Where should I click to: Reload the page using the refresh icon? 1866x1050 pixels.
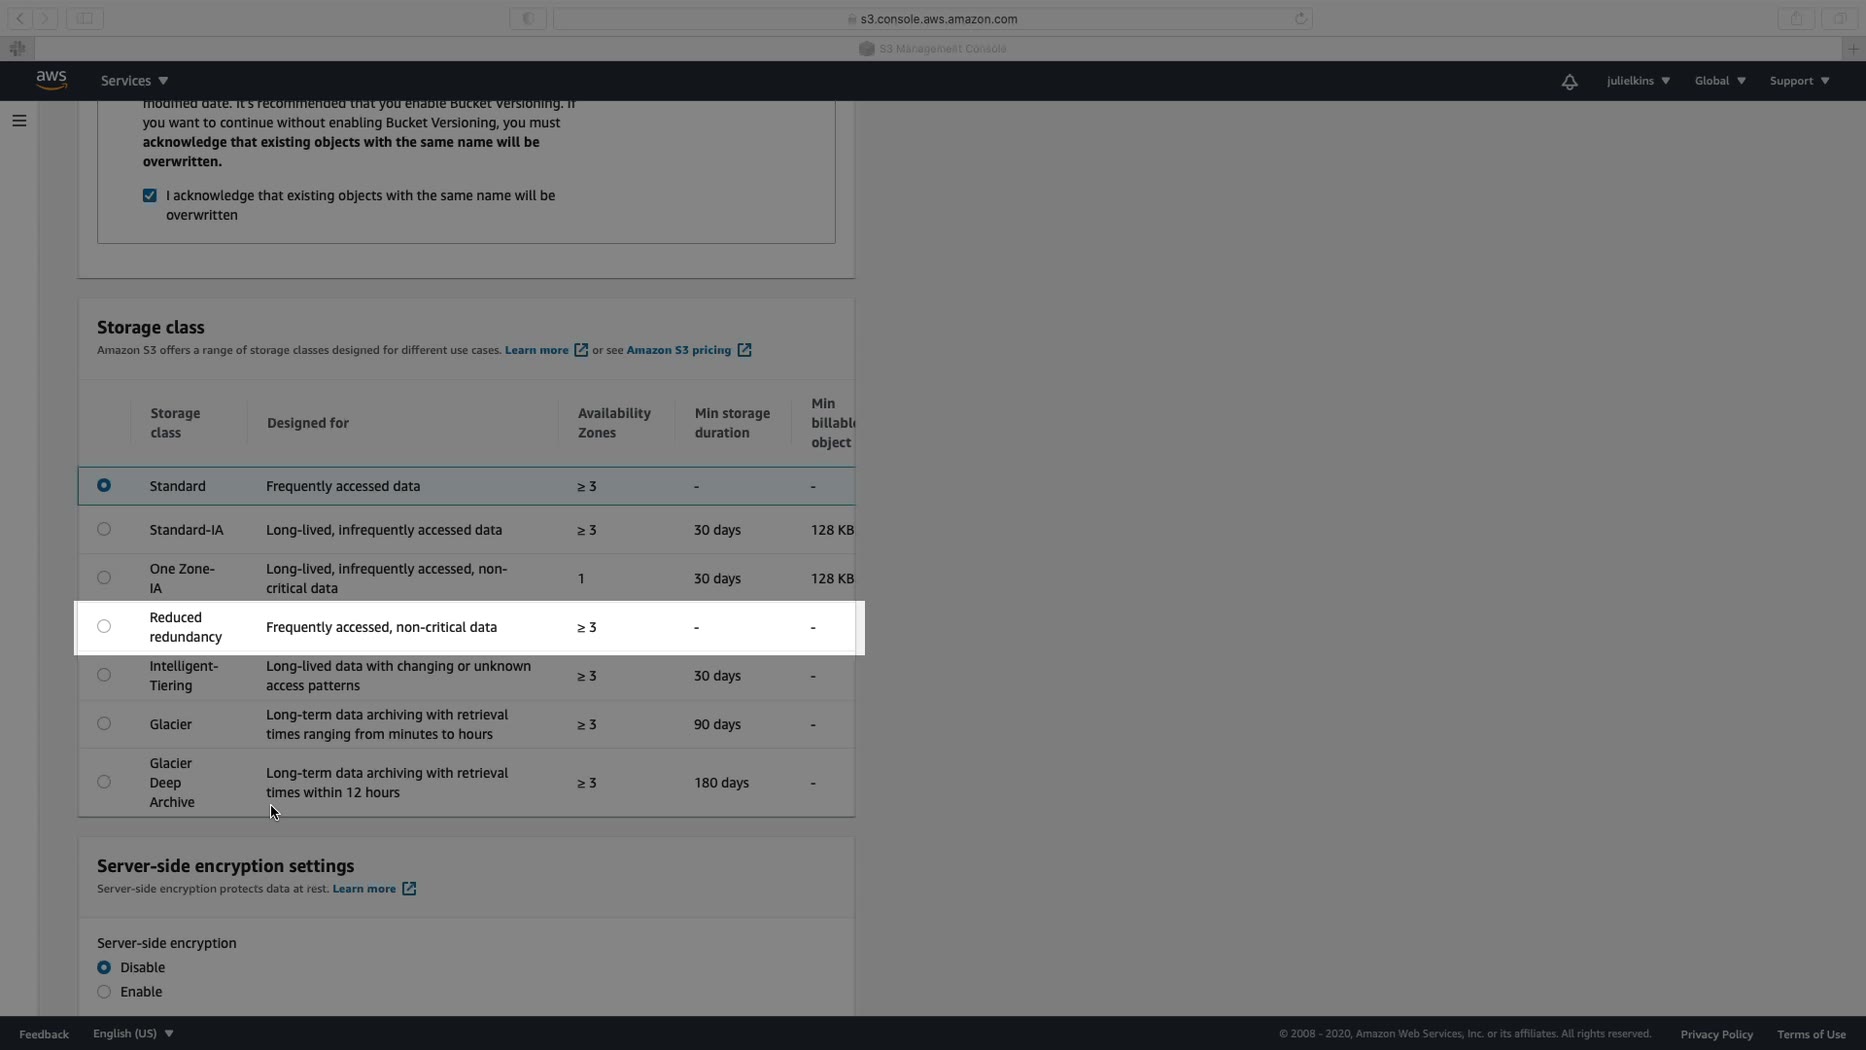point(1300,18)
